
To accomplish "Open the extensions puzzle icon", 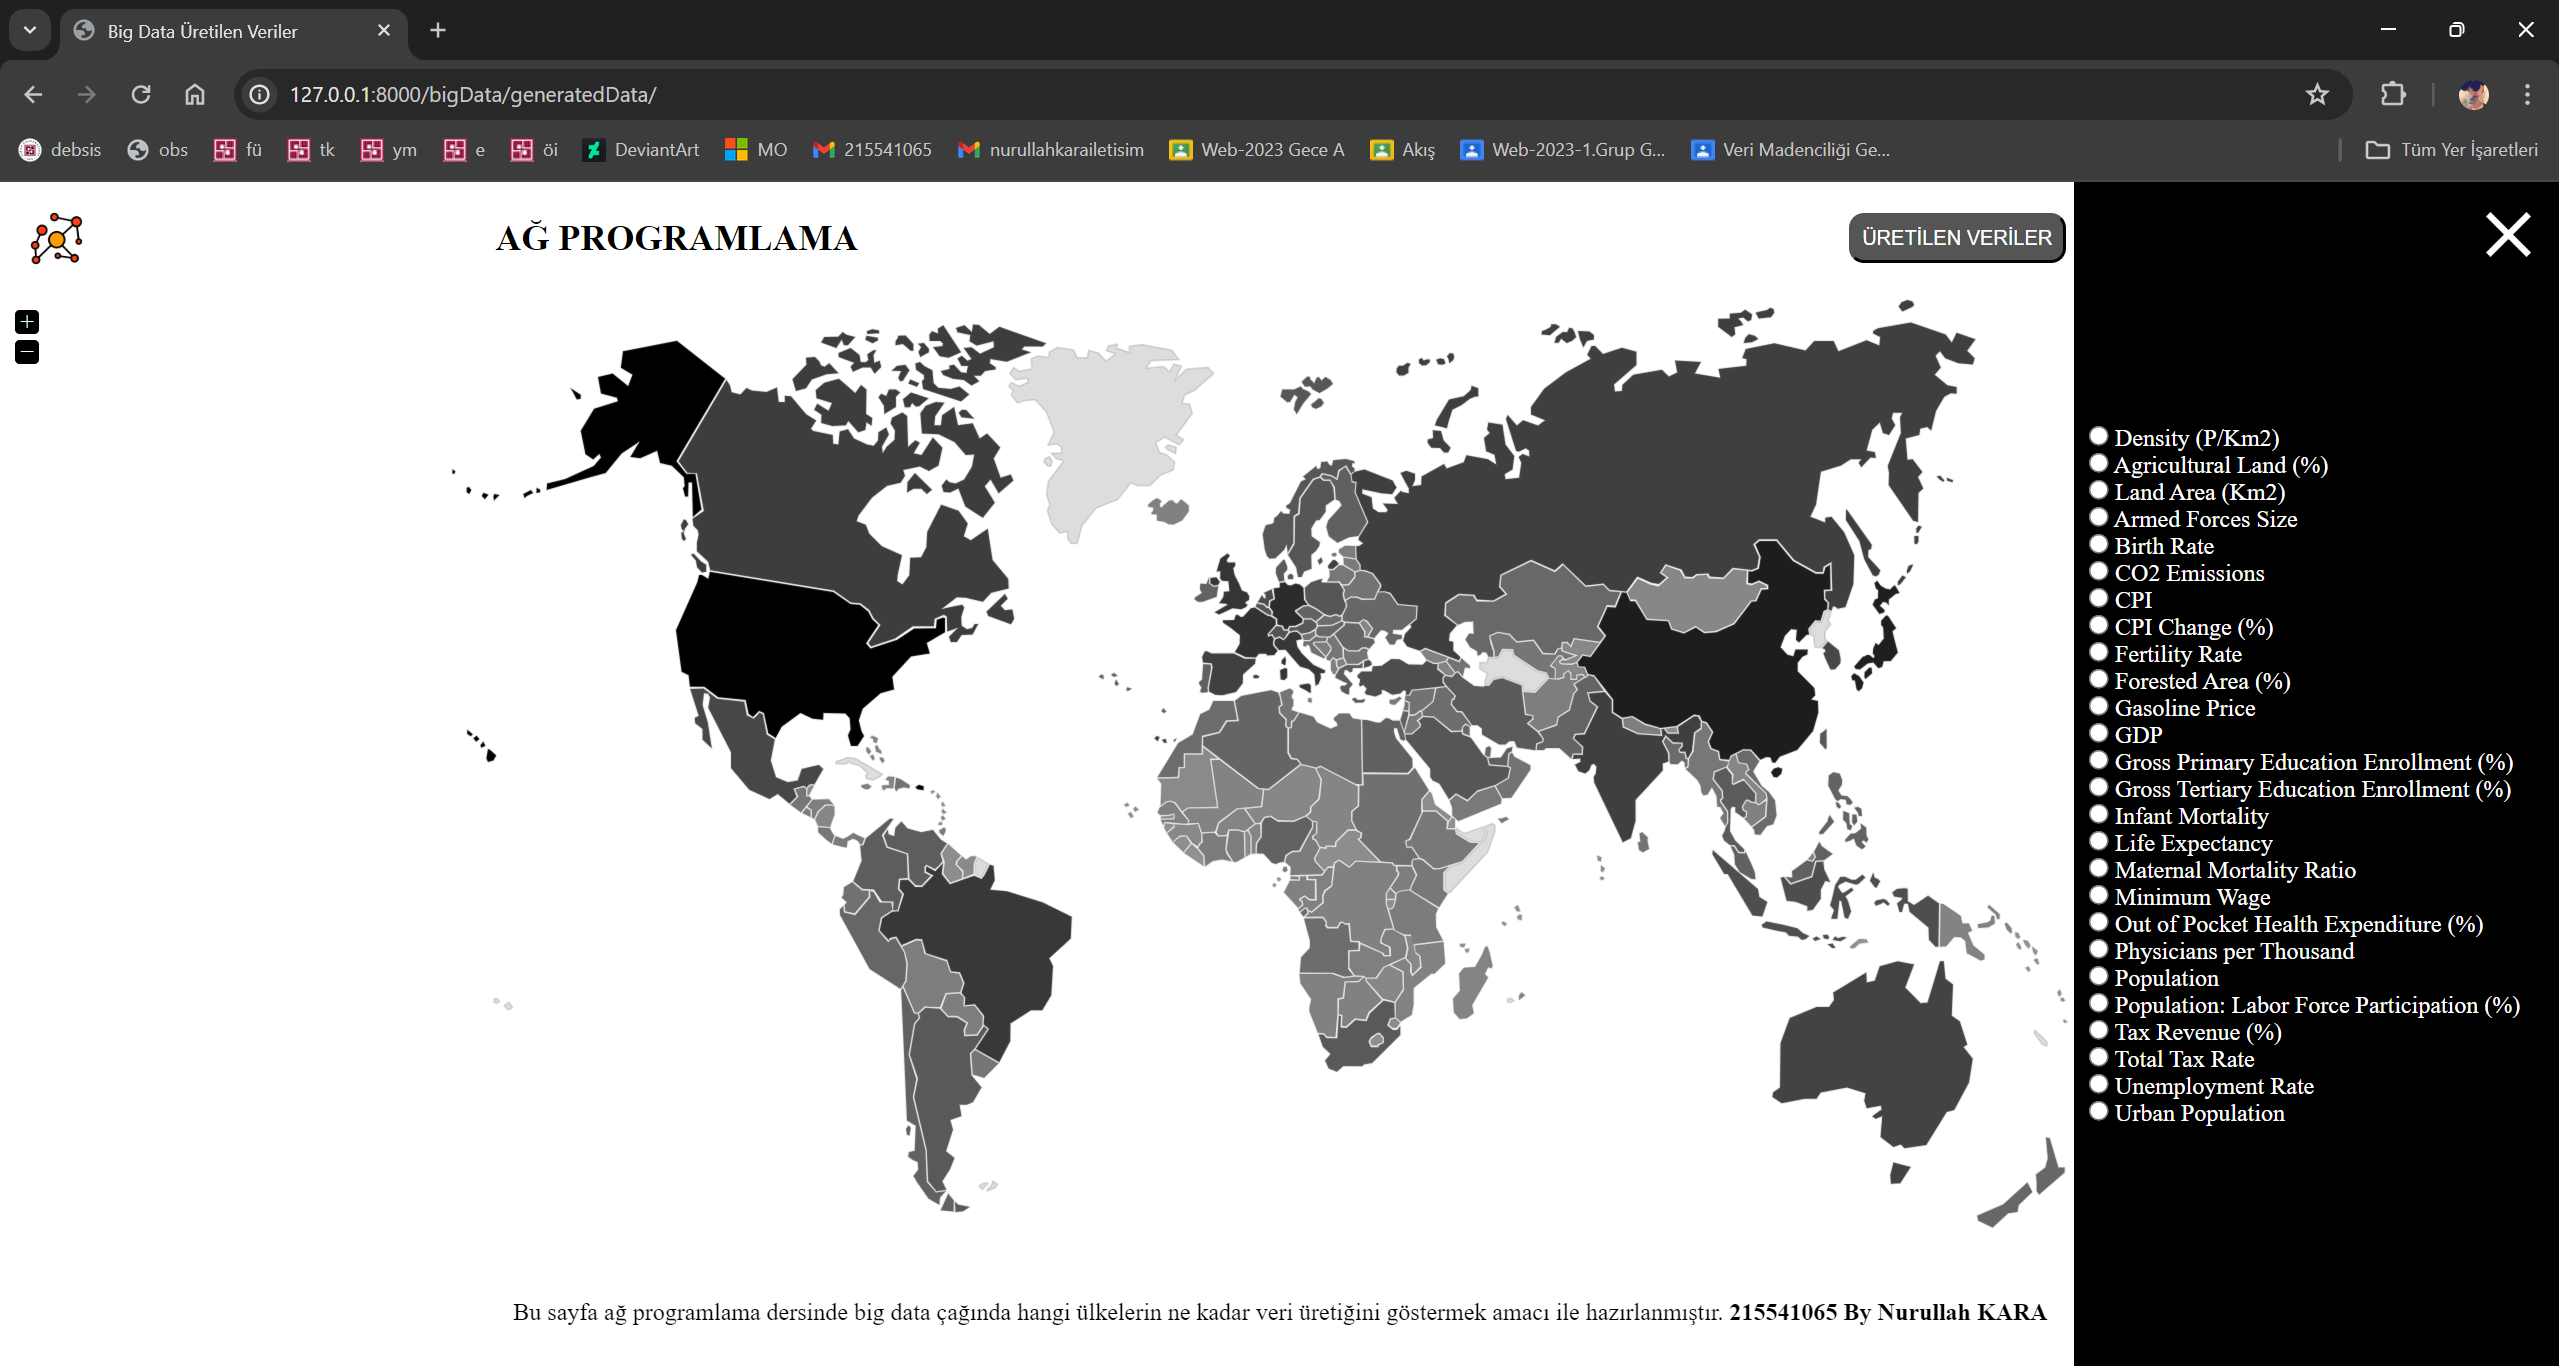I will tap(2392, 94).
